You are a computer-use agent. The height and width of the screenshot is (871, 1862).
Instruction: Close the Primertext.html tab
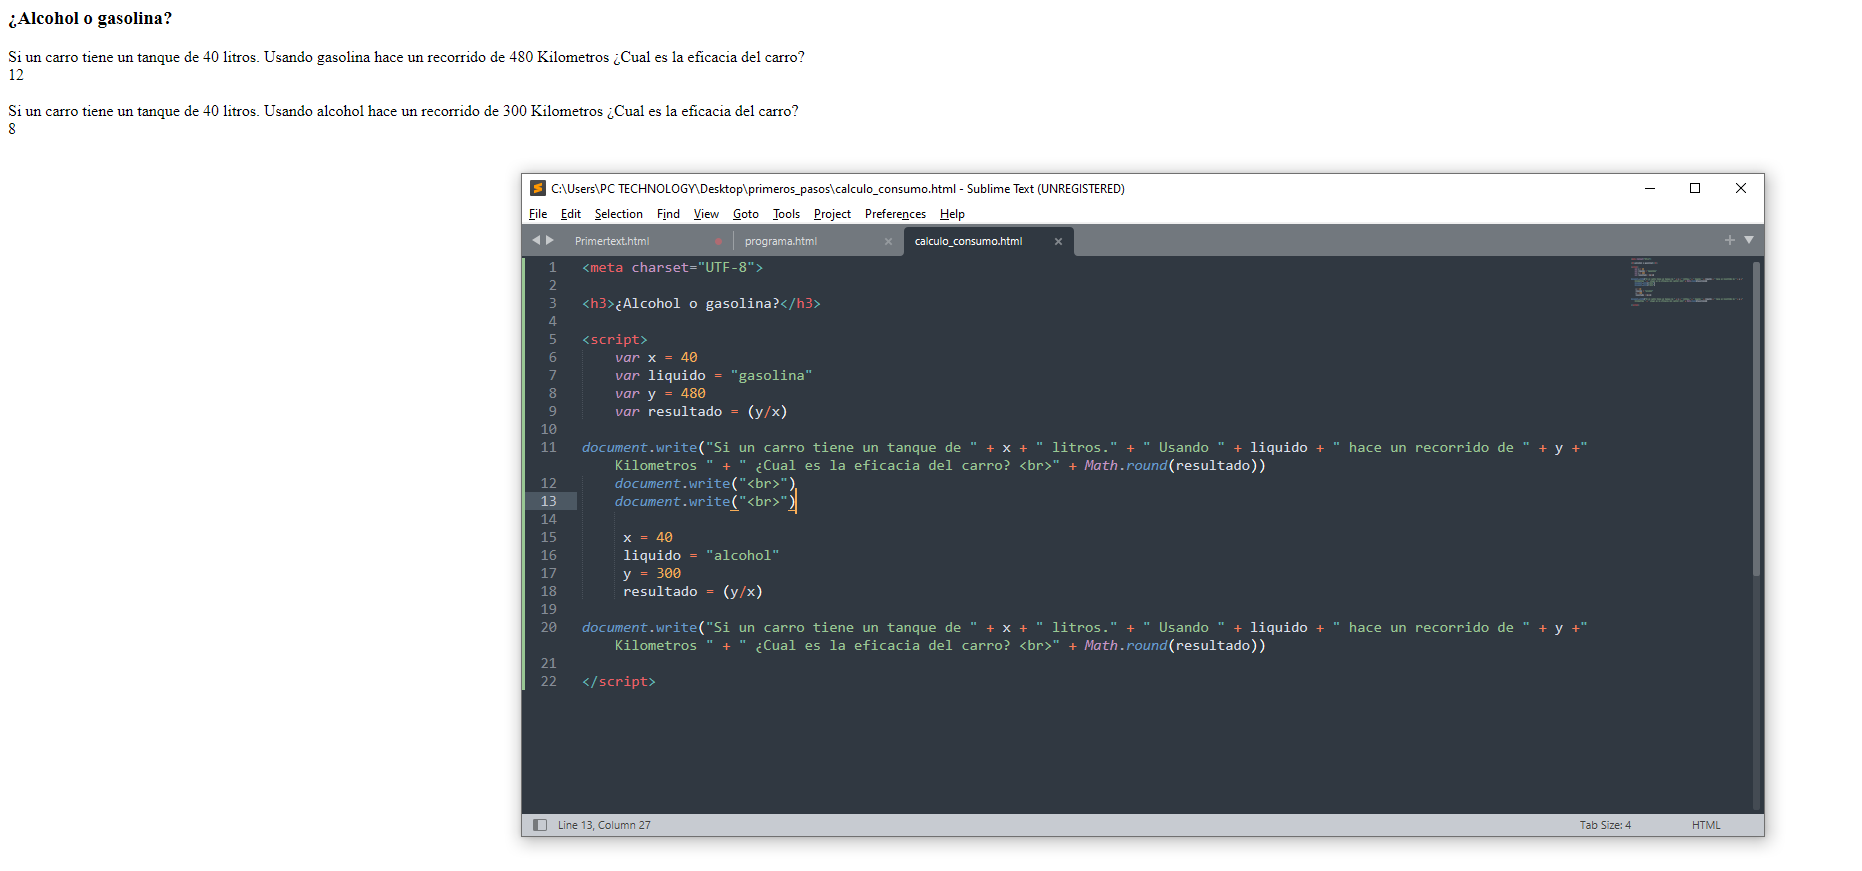[718, 241]
